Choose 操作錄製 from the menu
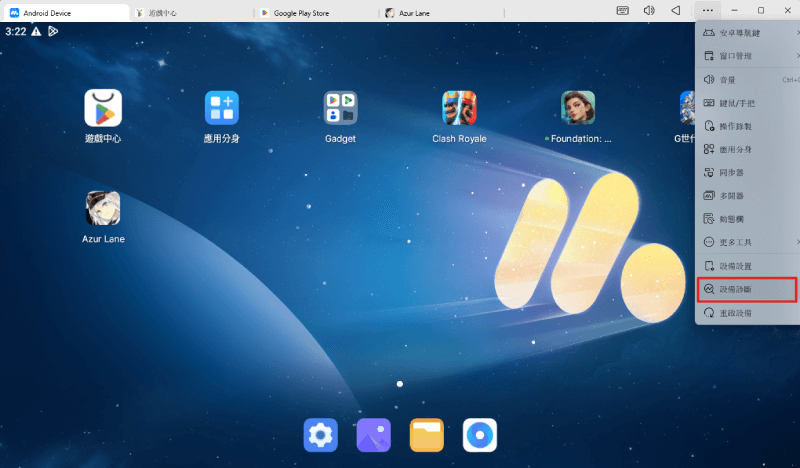The image size is (800, 468). (x=748, y=126)
